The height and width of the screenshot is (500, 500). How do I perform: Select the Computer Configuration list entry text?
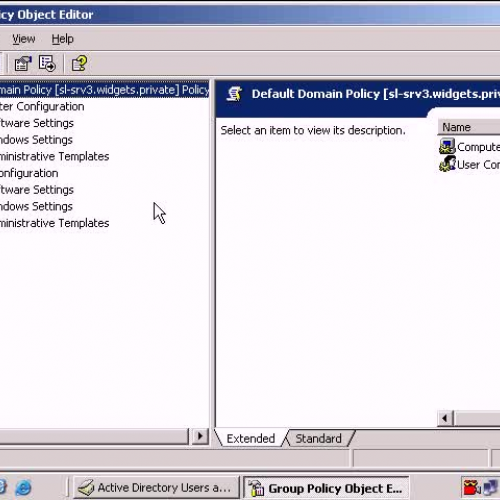(479, 147)
